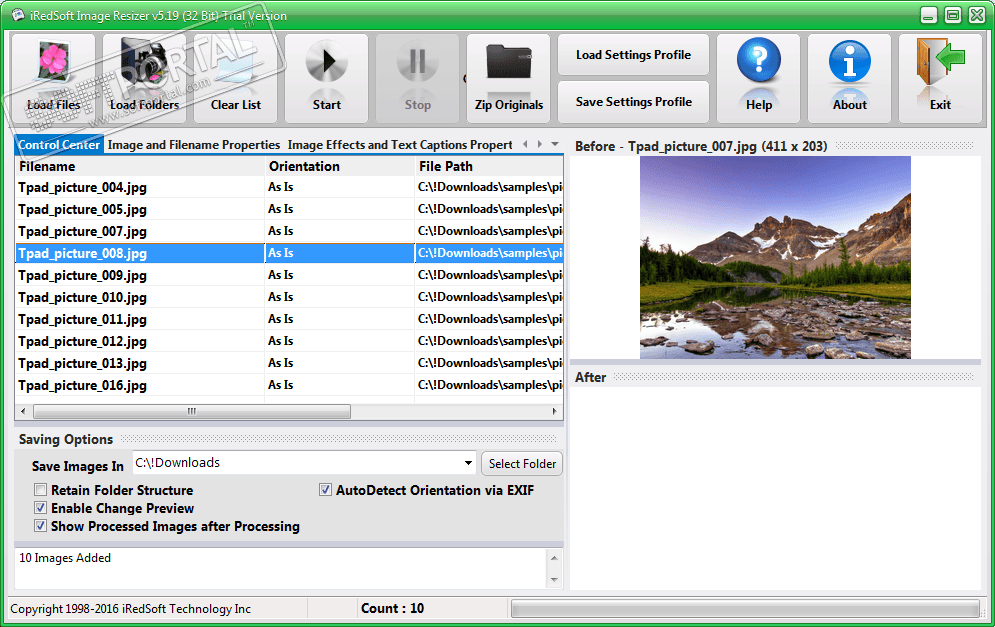
Task: Open Image and Filename Properties tab
Action: pyautogui.click(x=194, y=145)
